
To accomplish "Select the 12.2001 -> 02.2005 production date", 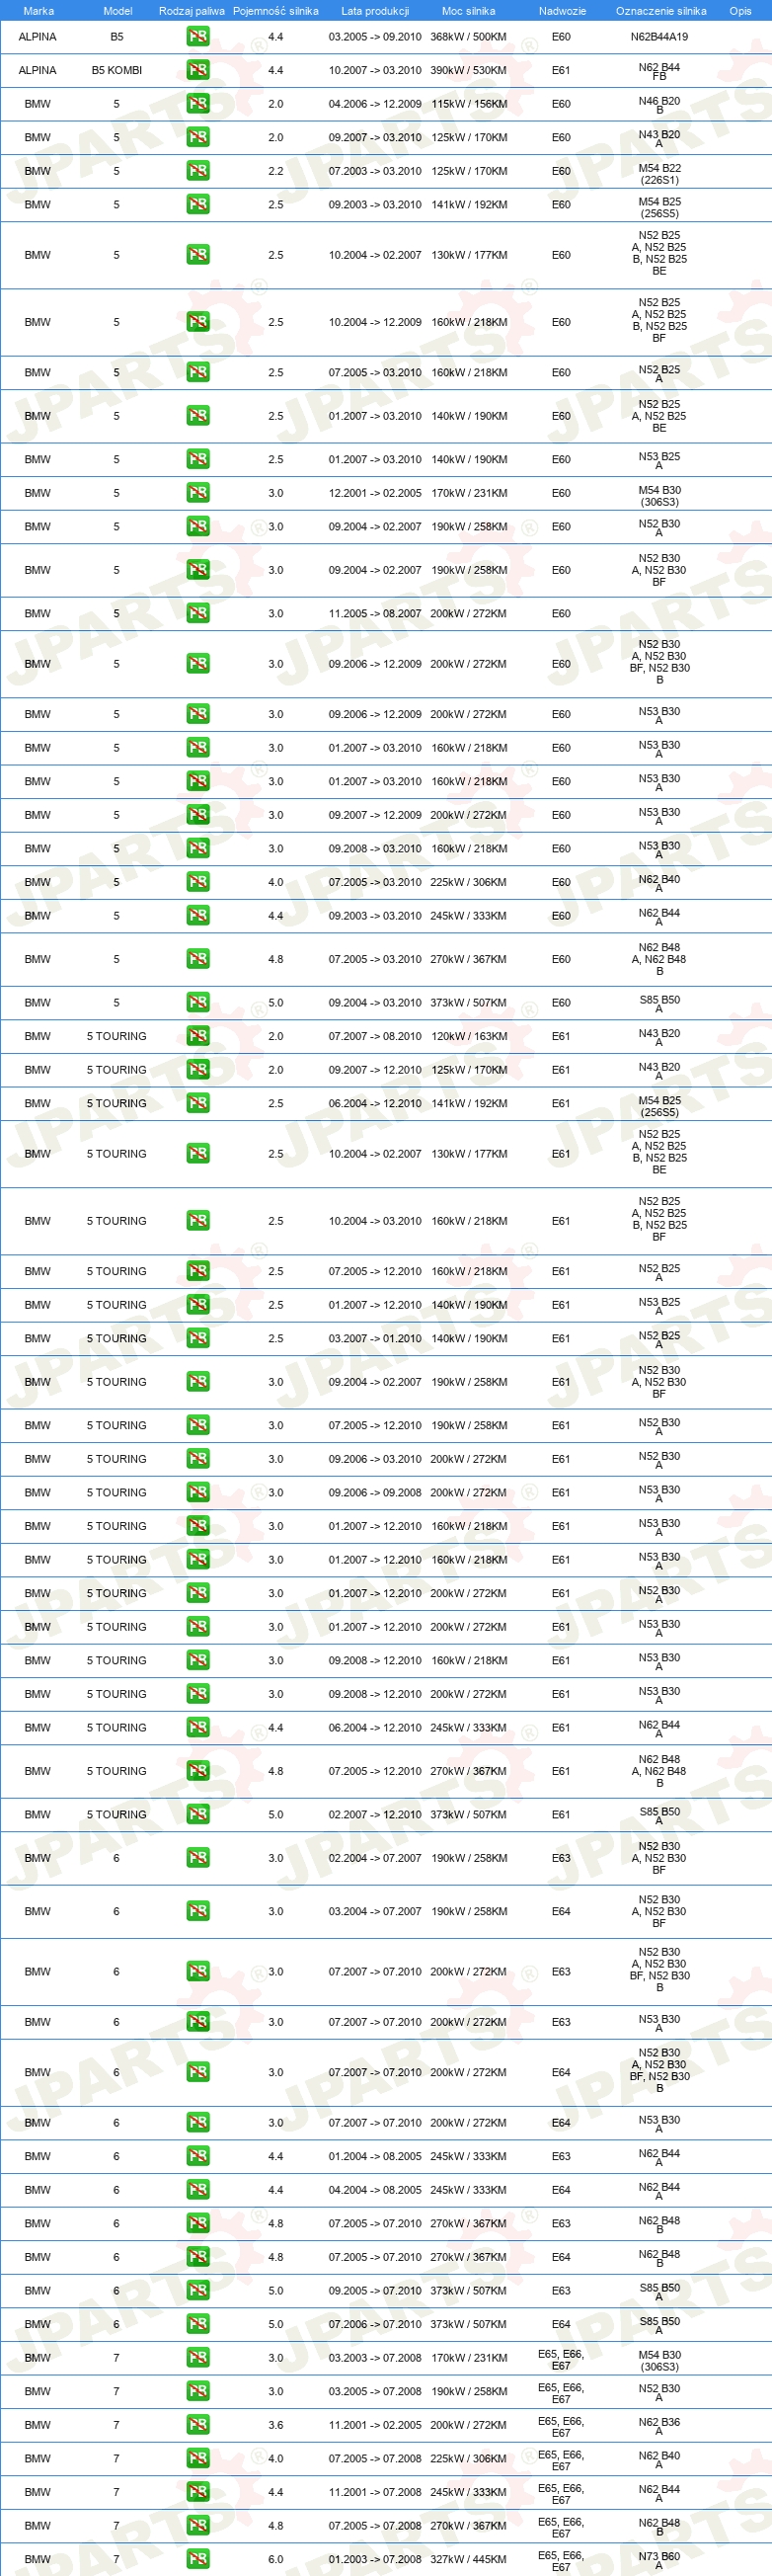I will [375, 493].
